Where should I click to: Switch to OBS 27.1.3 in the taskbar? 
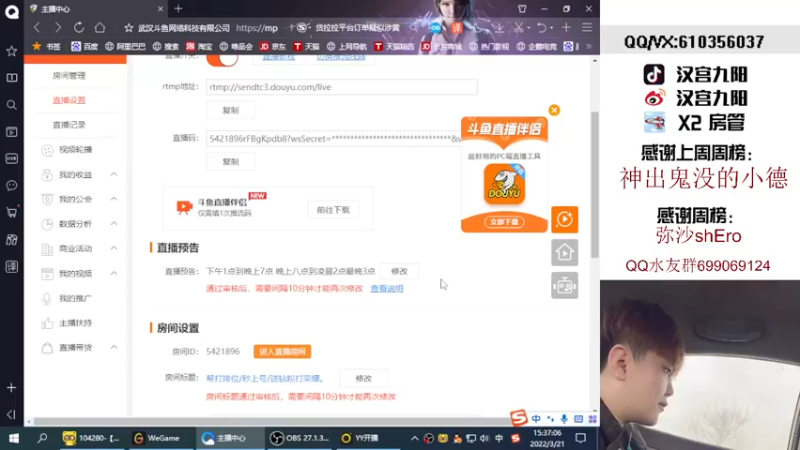click(x=300, y=438)
